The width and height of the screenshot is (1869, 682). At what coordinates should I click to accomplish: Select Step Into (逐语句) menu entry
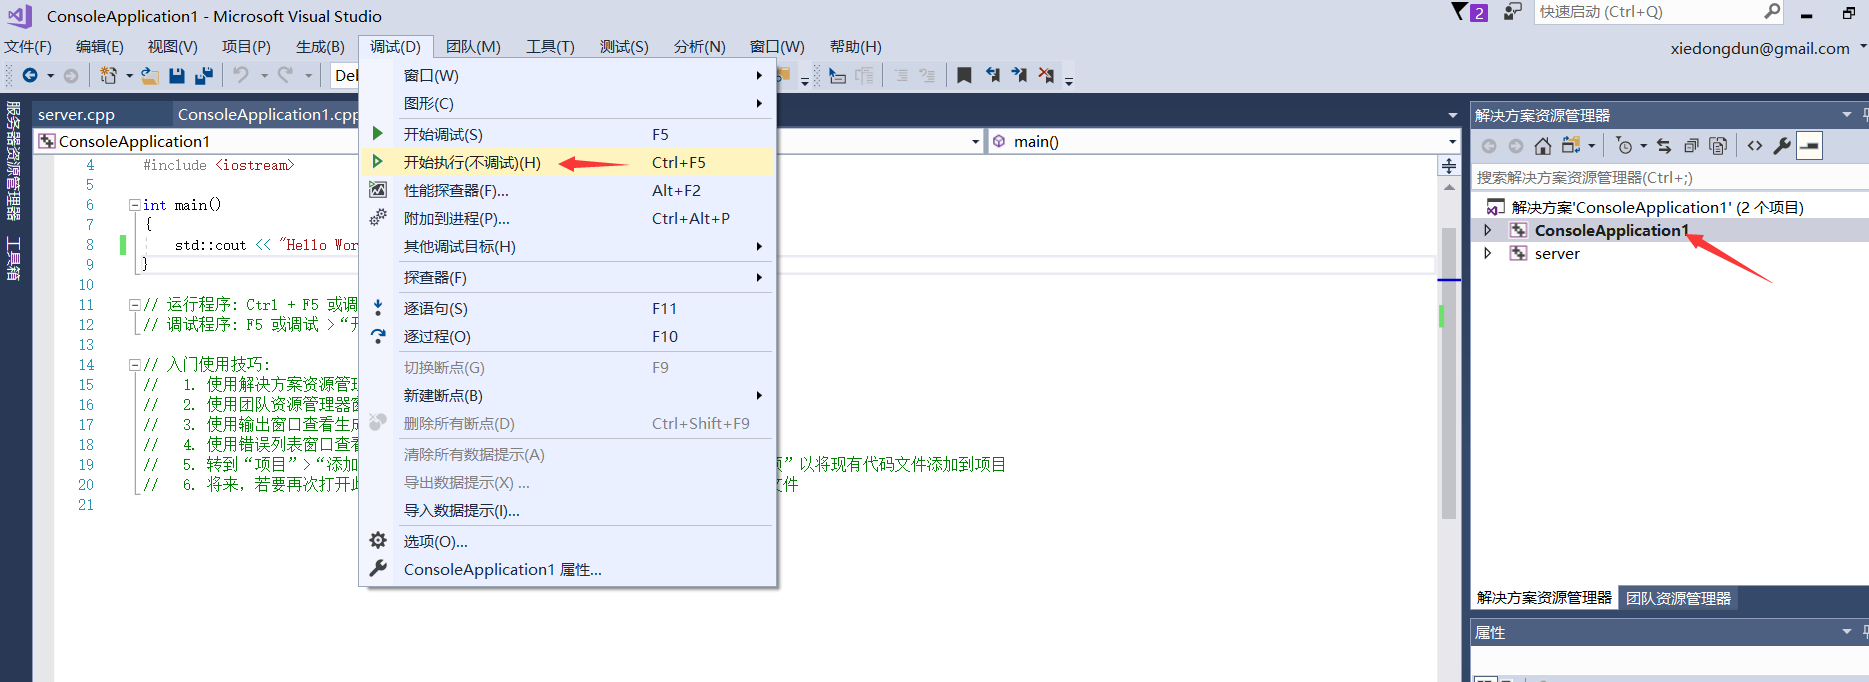(x=567, y=309)
